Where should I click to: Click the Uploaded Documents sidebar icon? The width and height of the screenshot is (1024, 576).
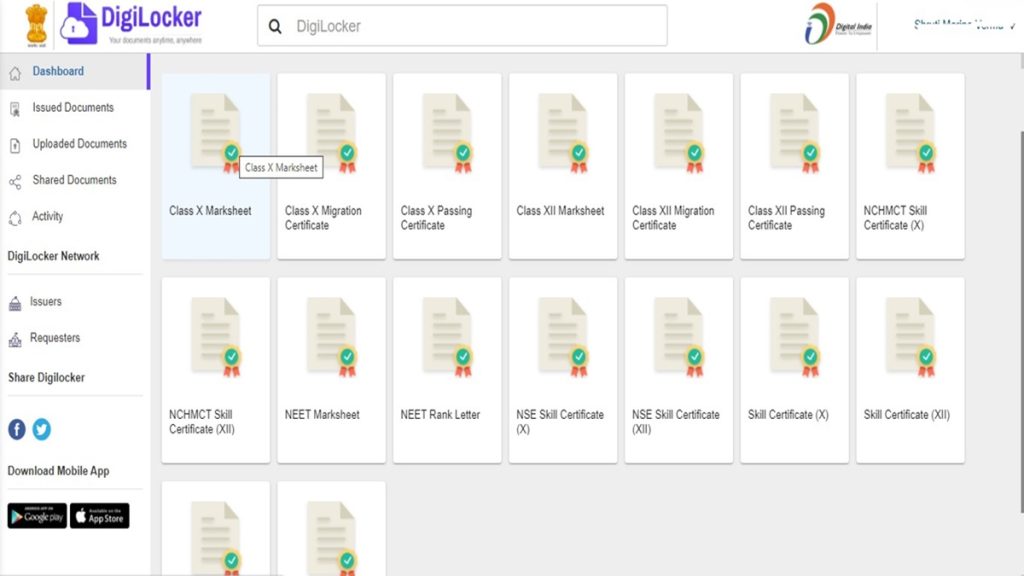coord(14,143)
